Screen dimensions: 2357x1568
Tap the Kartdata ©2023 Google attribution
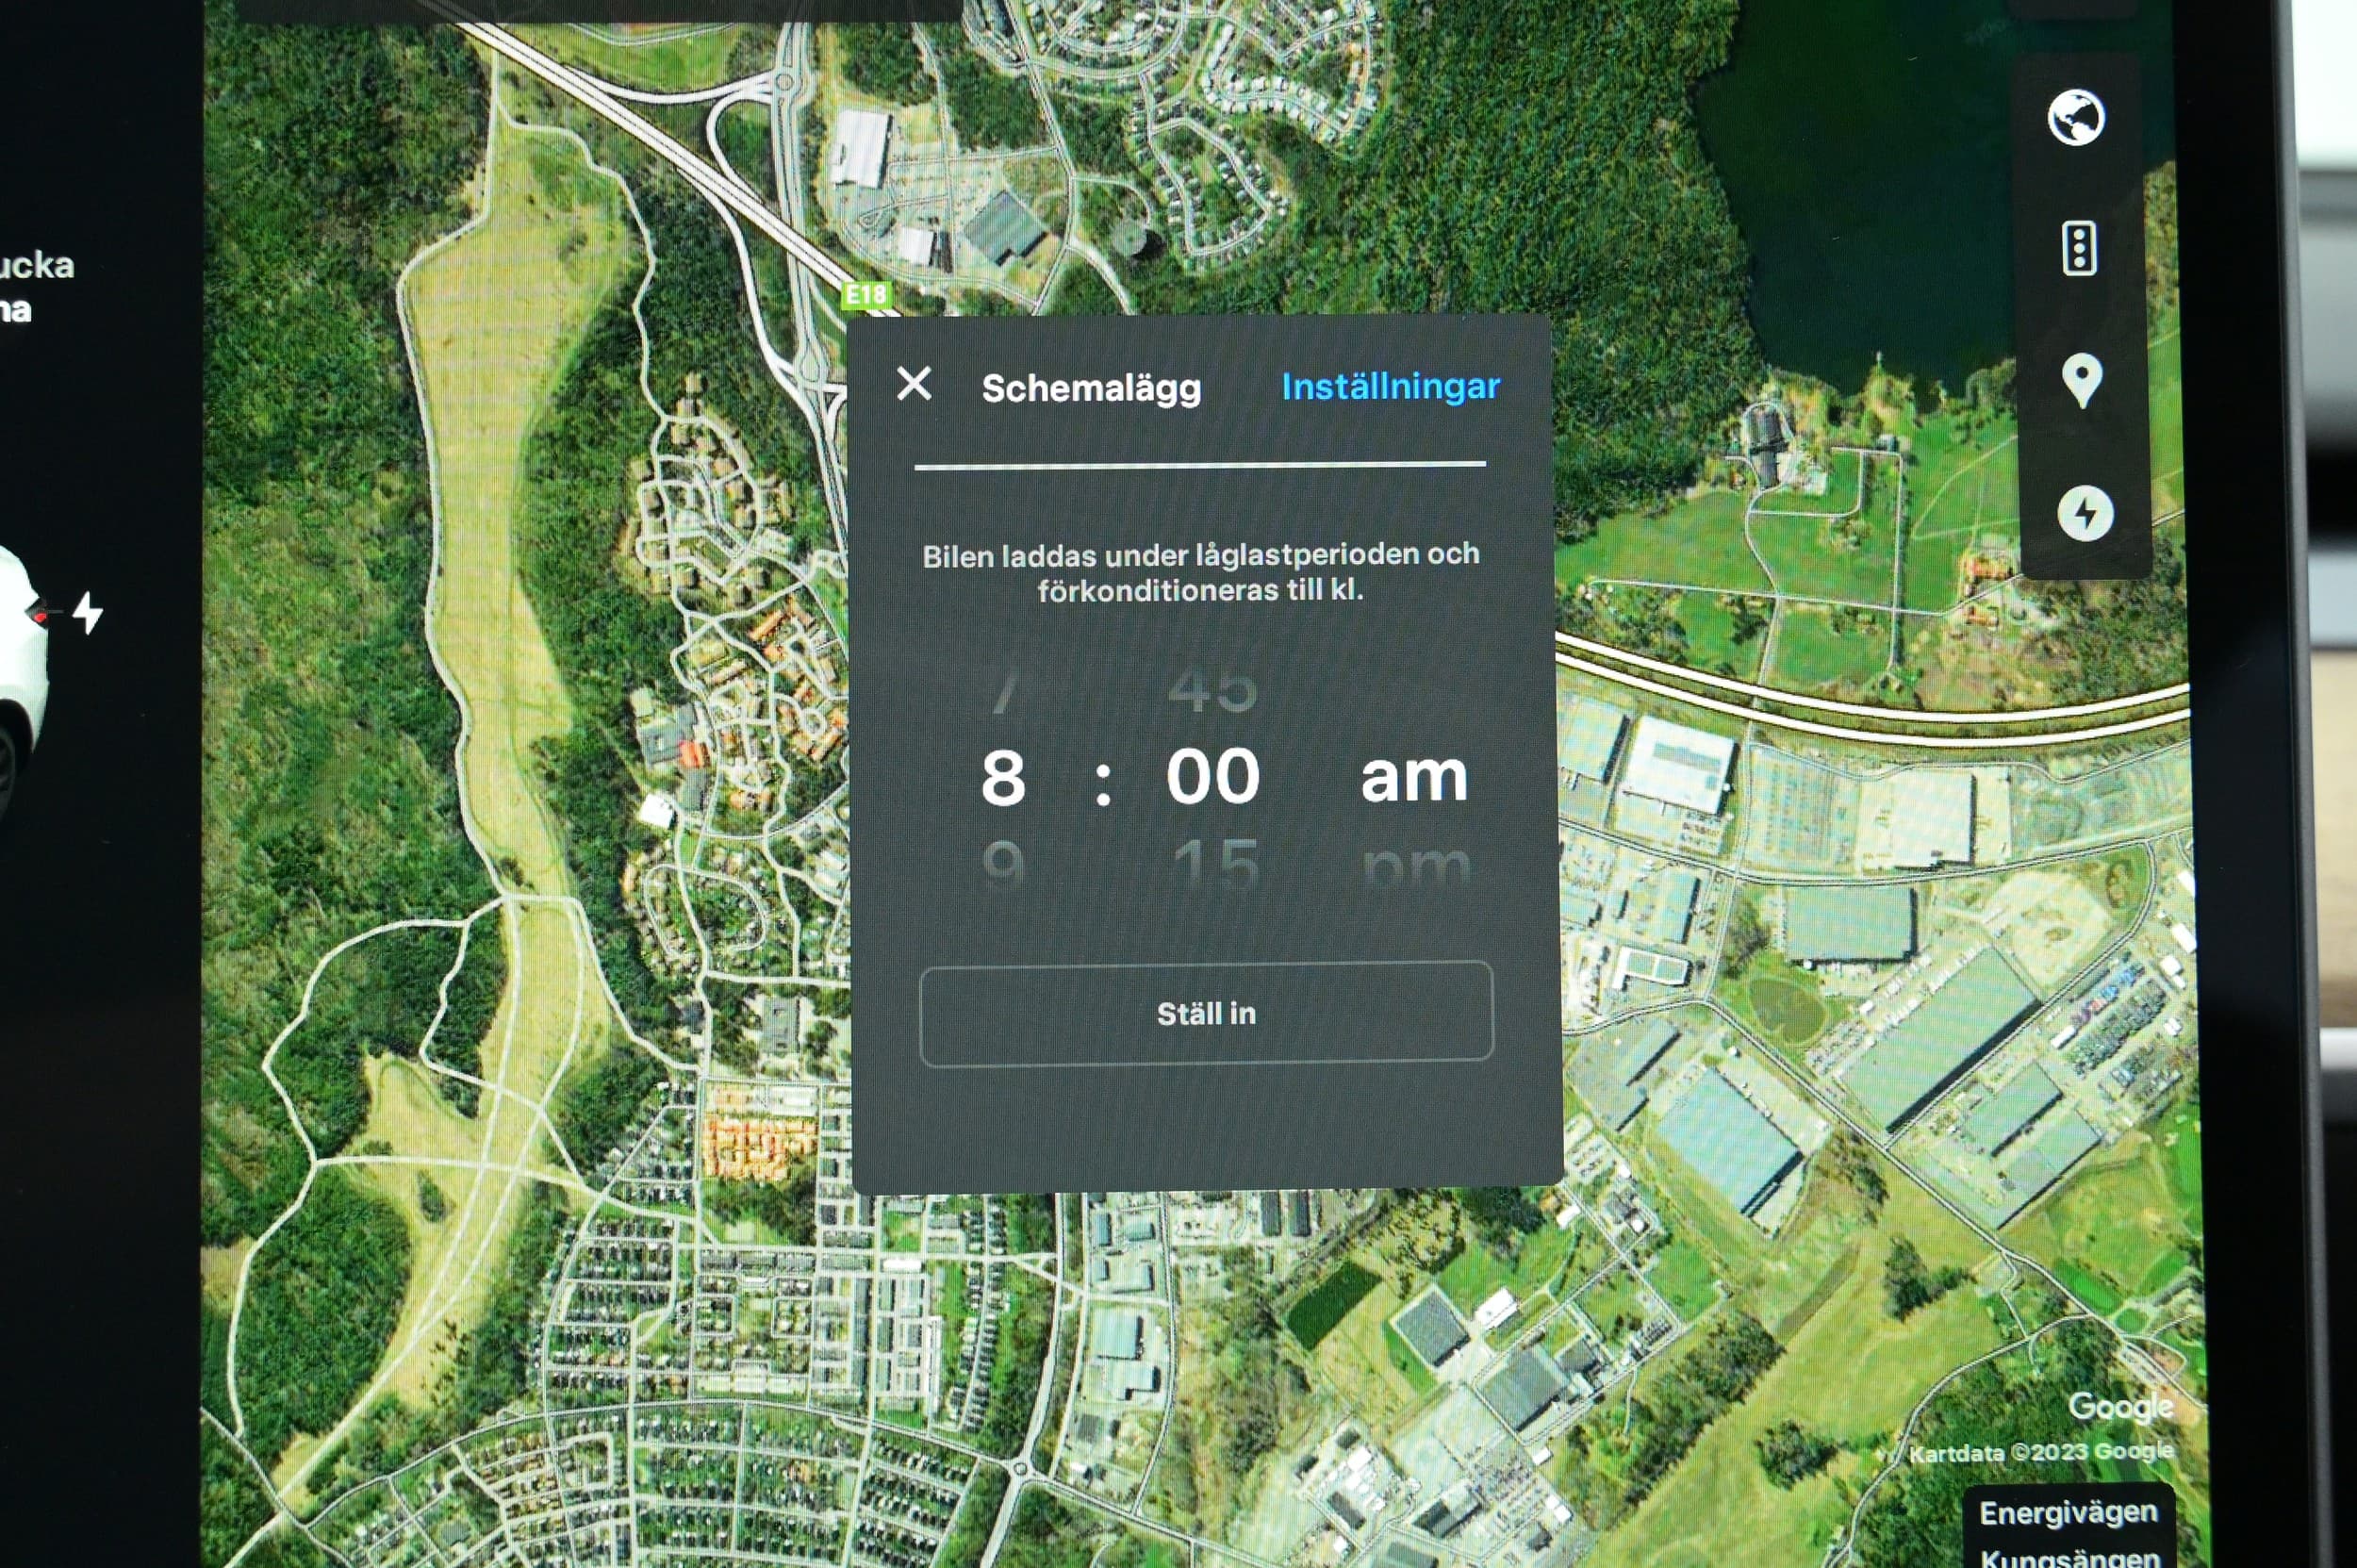tap(2041, 1452)
